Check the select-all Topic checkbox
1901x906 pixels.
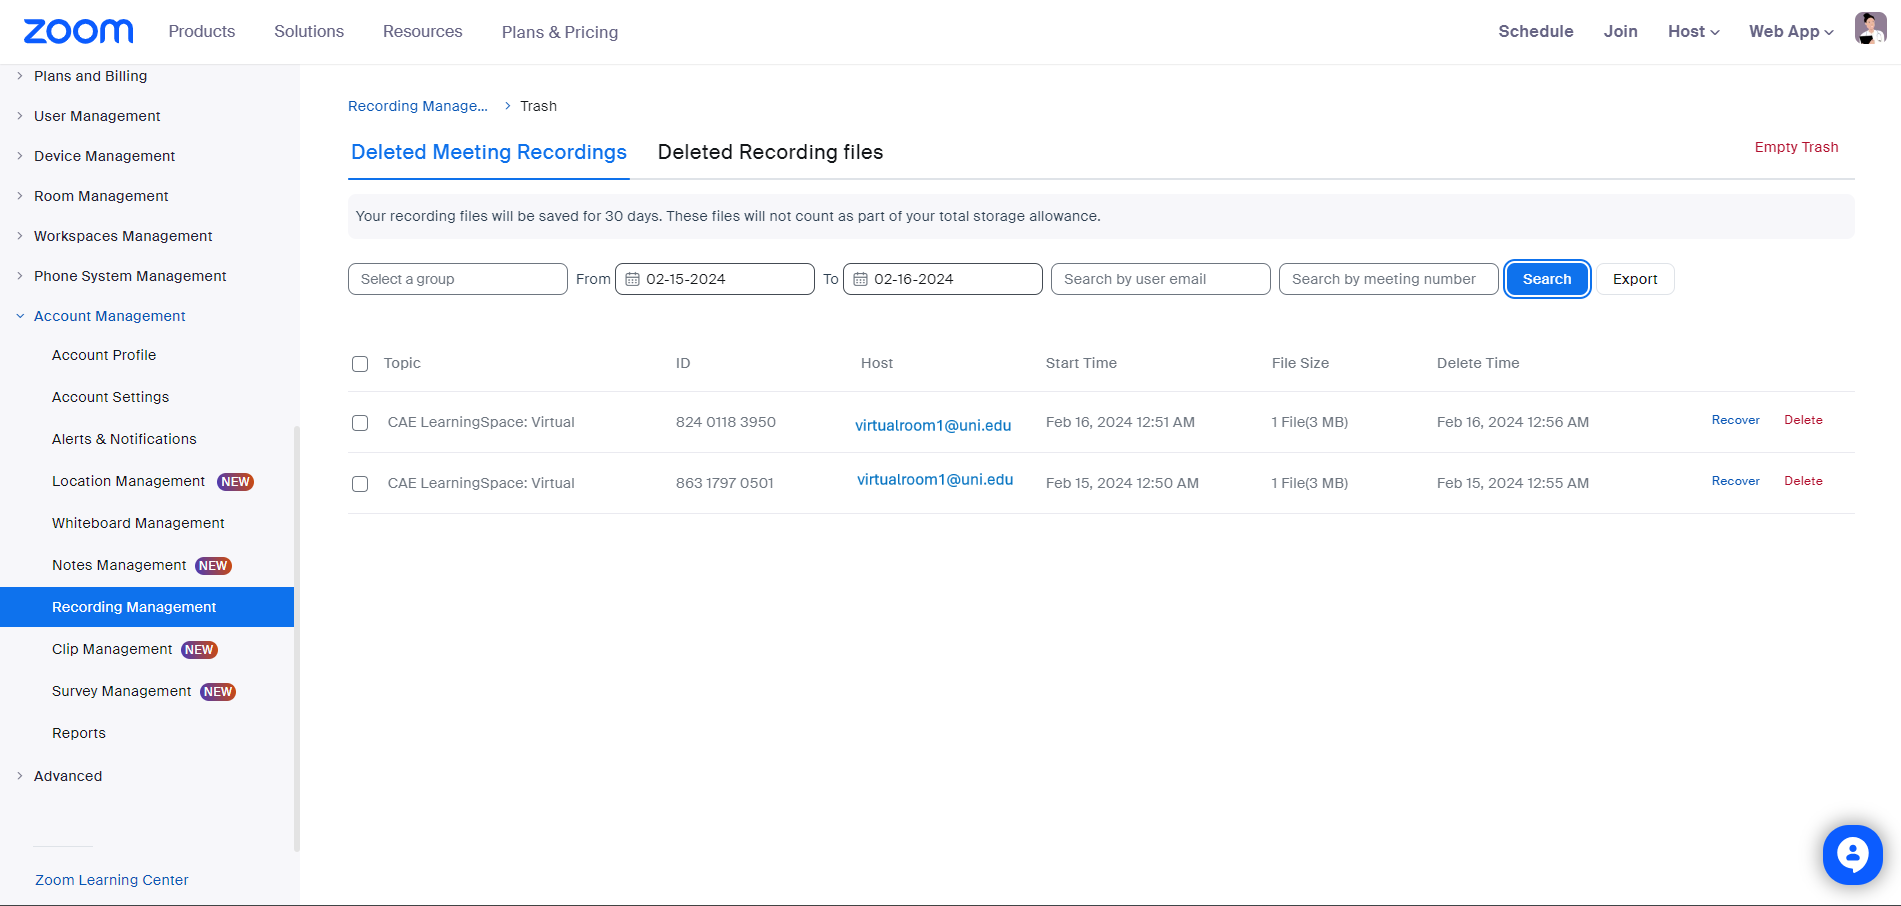click(360, 364)
